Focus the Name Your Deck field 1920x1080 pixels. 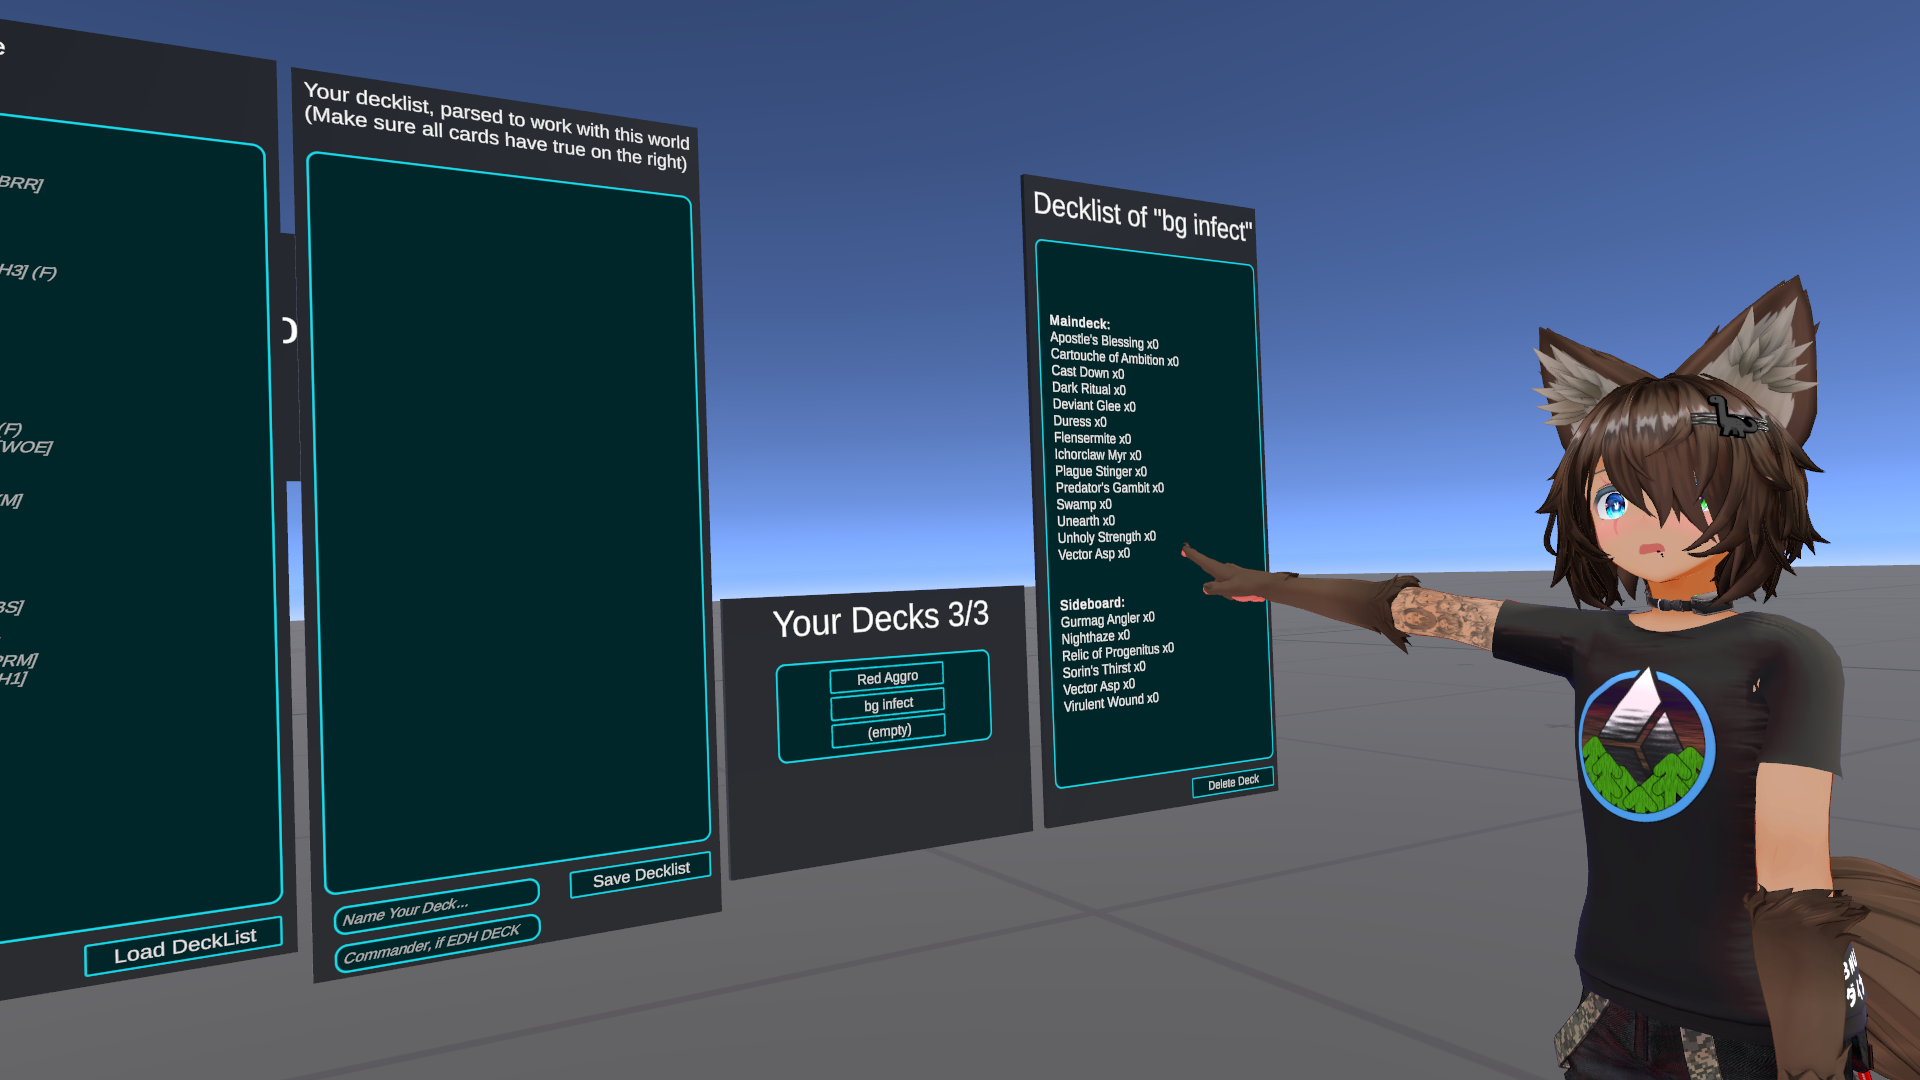tap(436, 905)
